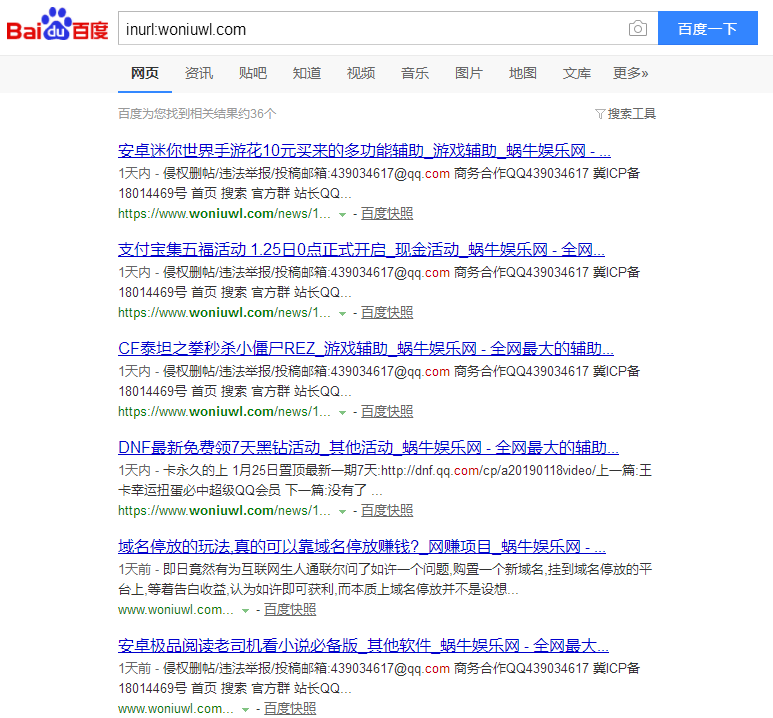Open the 地图 tab
This screenshot has width=773, height=718.
click(x=523, y=73)
